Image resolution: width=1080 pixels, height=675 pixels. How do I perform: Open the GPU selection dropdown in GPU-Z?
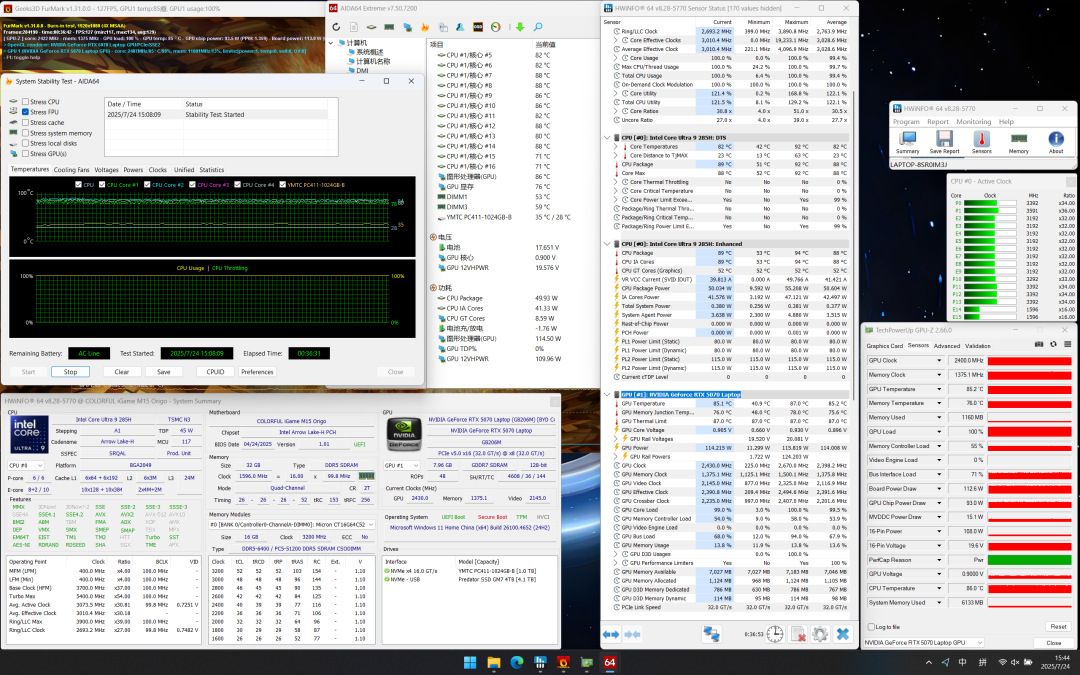924,643
